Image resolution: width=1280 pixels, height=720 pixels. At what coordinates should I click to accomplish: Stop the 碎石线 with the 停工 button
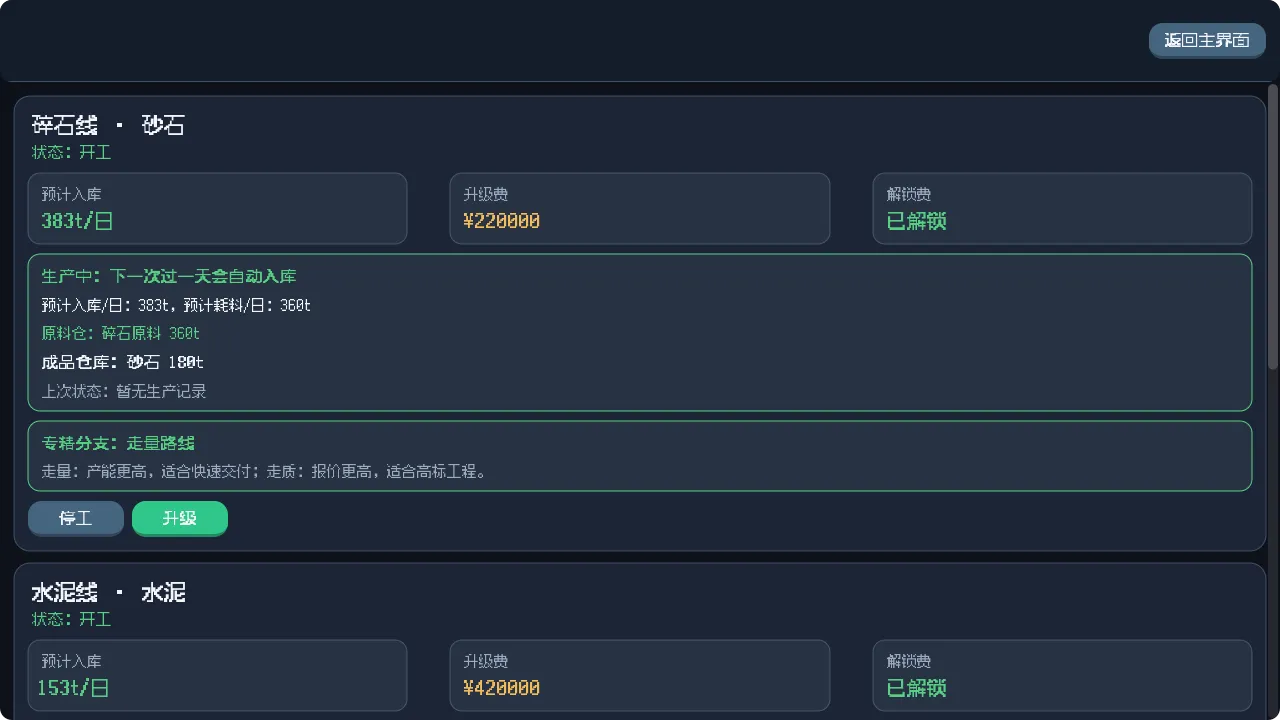click(76, 518)
